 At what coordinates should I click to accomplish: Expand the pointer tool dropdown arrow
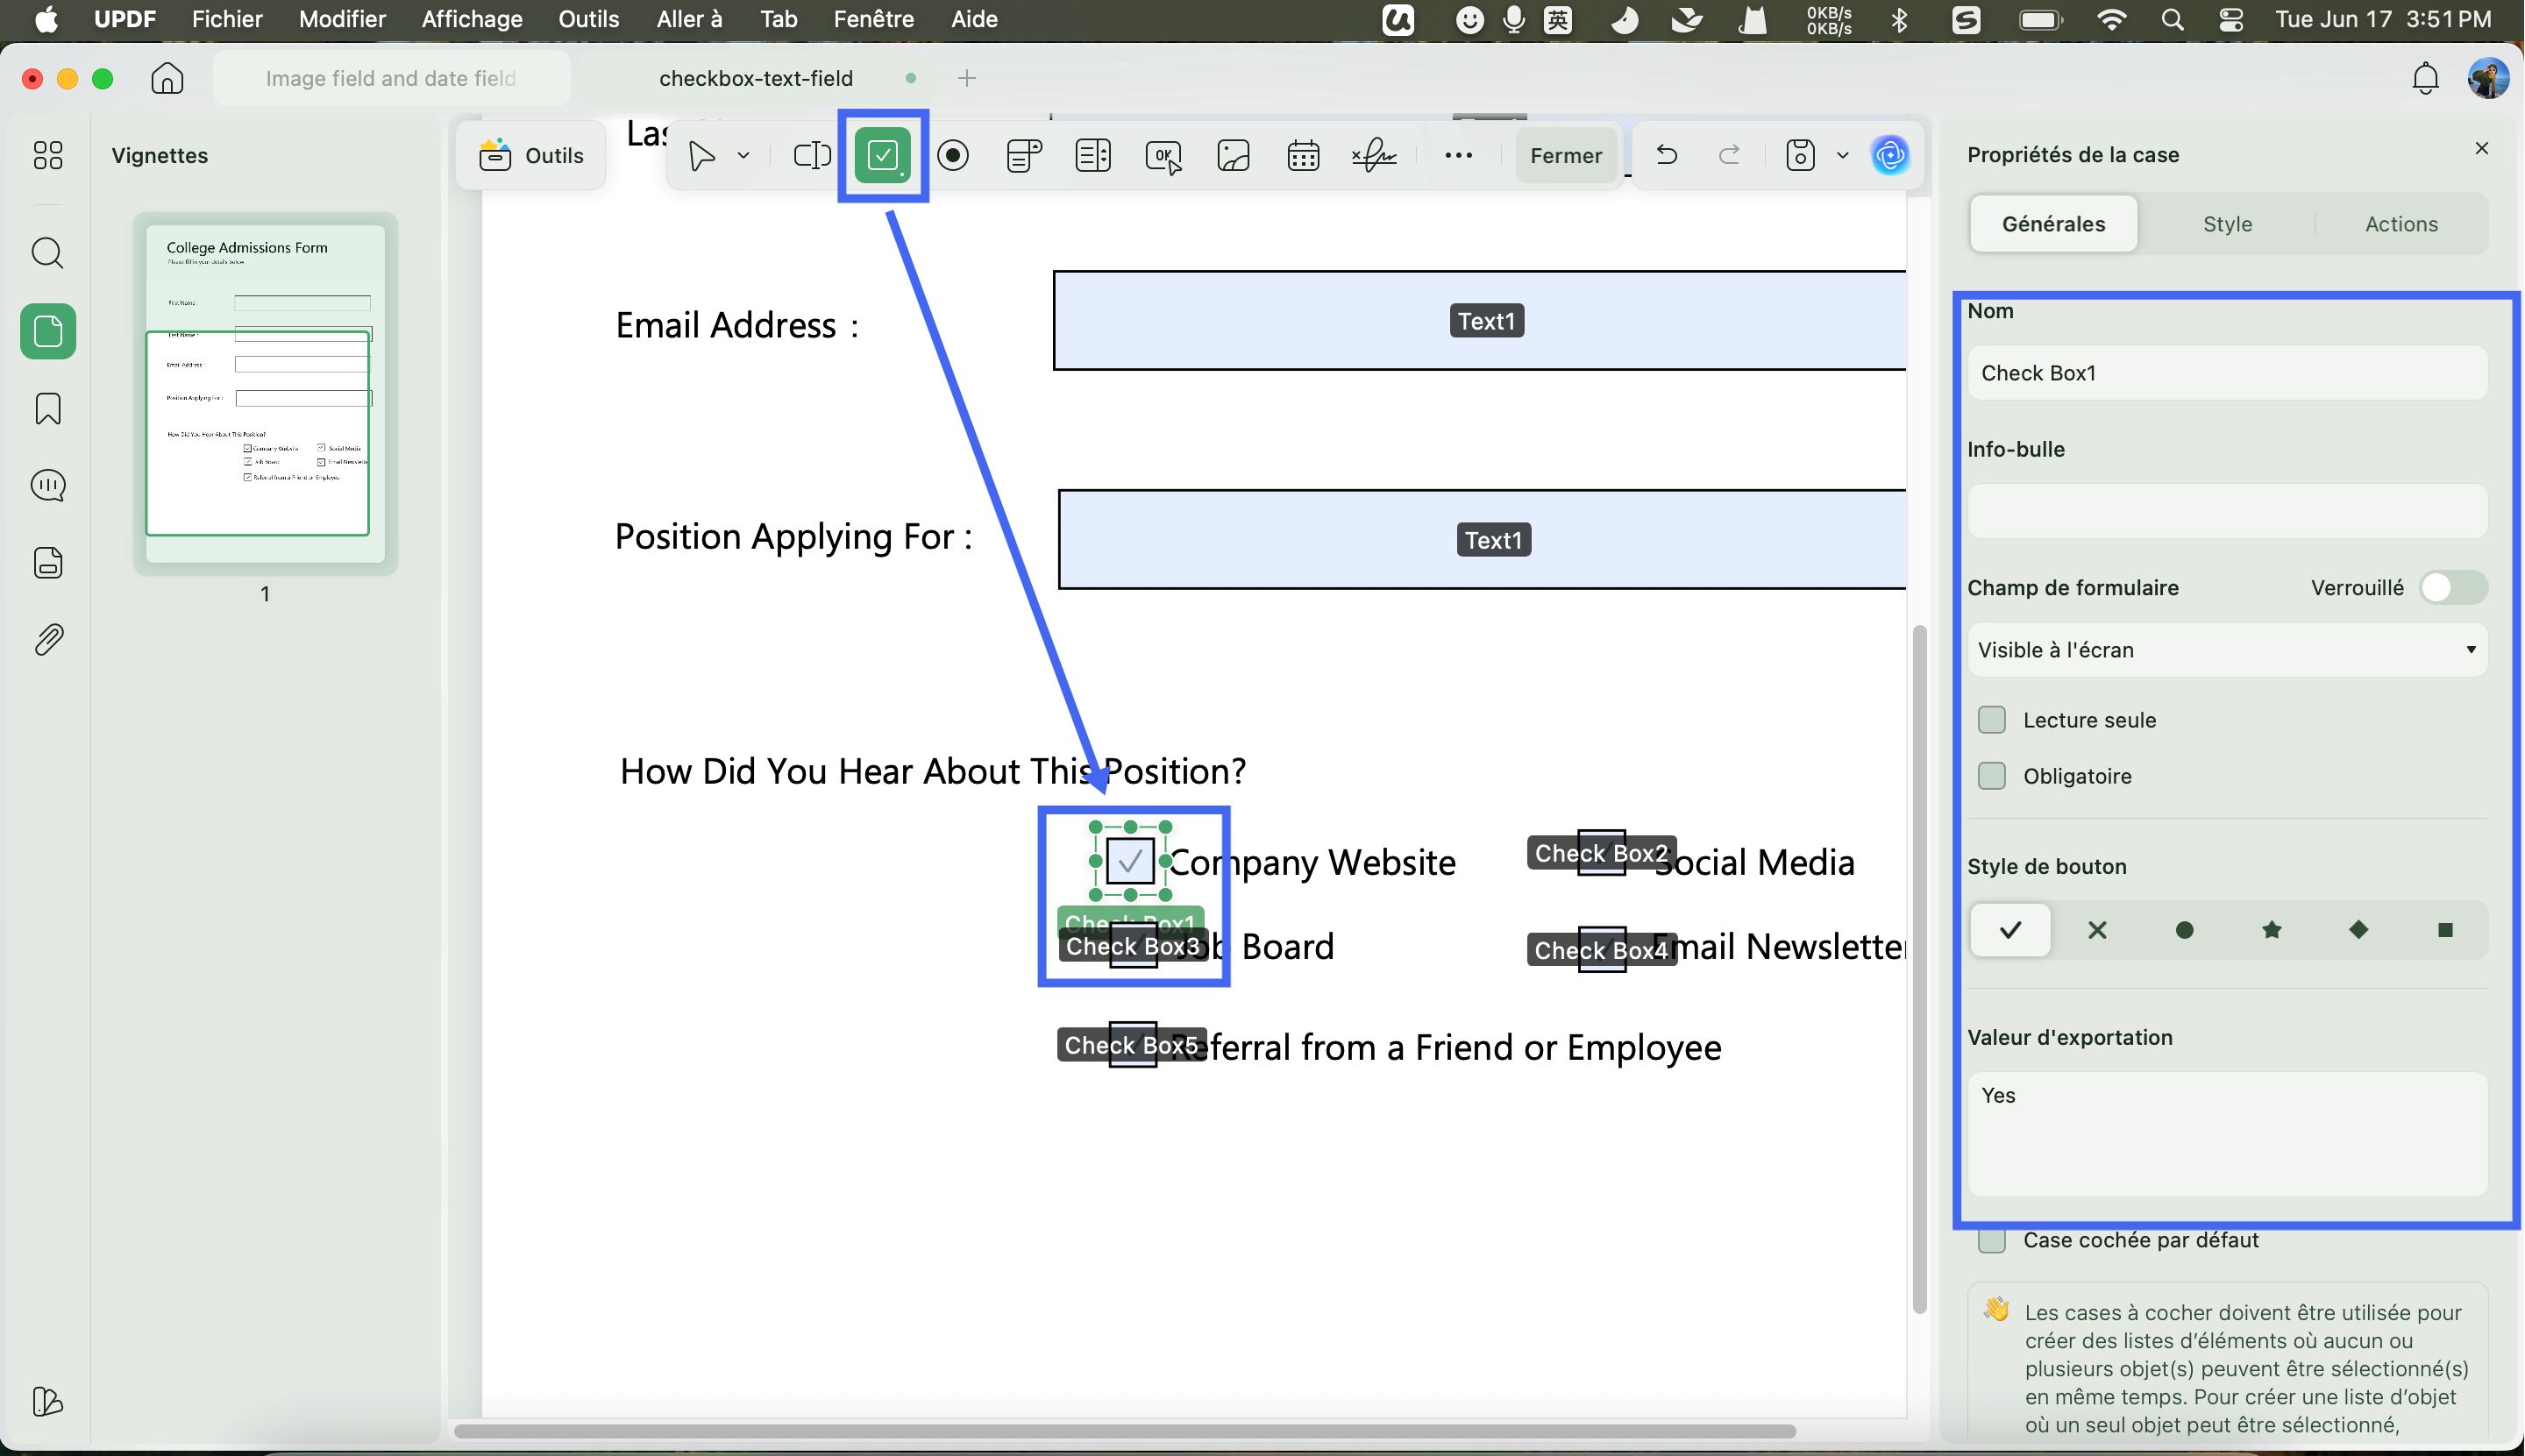(743, 155)
